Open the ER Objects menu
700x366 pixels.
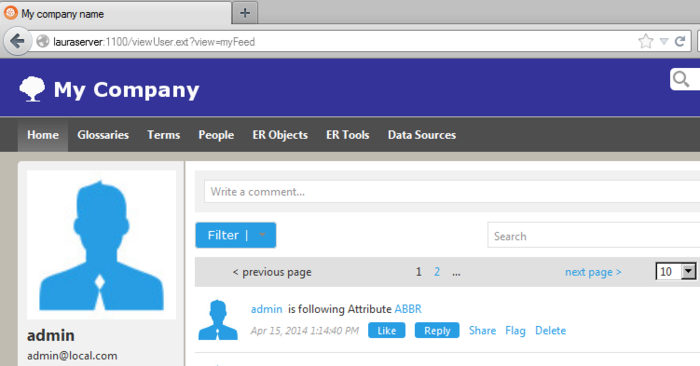click(x=280, y=135)
